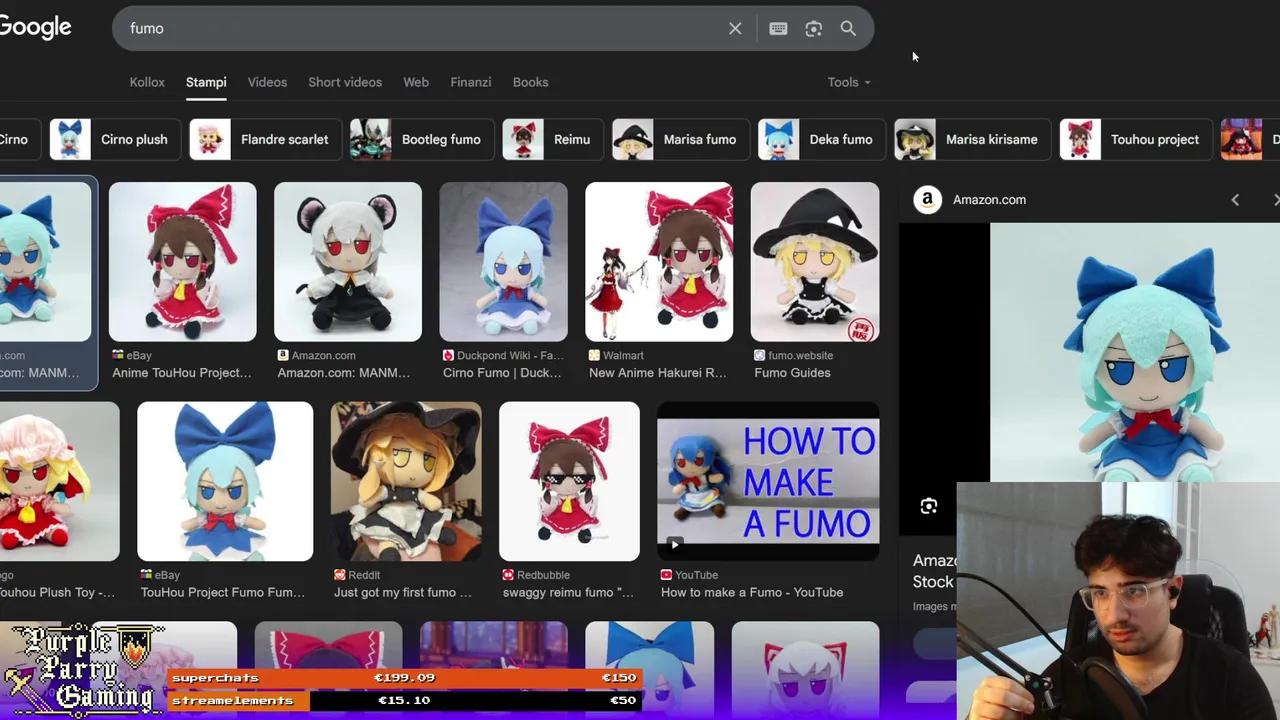Click the Flandre plush thumbnail with red dress
The width and height of the screenshot is (1280, 720).
tap(59, 481)
